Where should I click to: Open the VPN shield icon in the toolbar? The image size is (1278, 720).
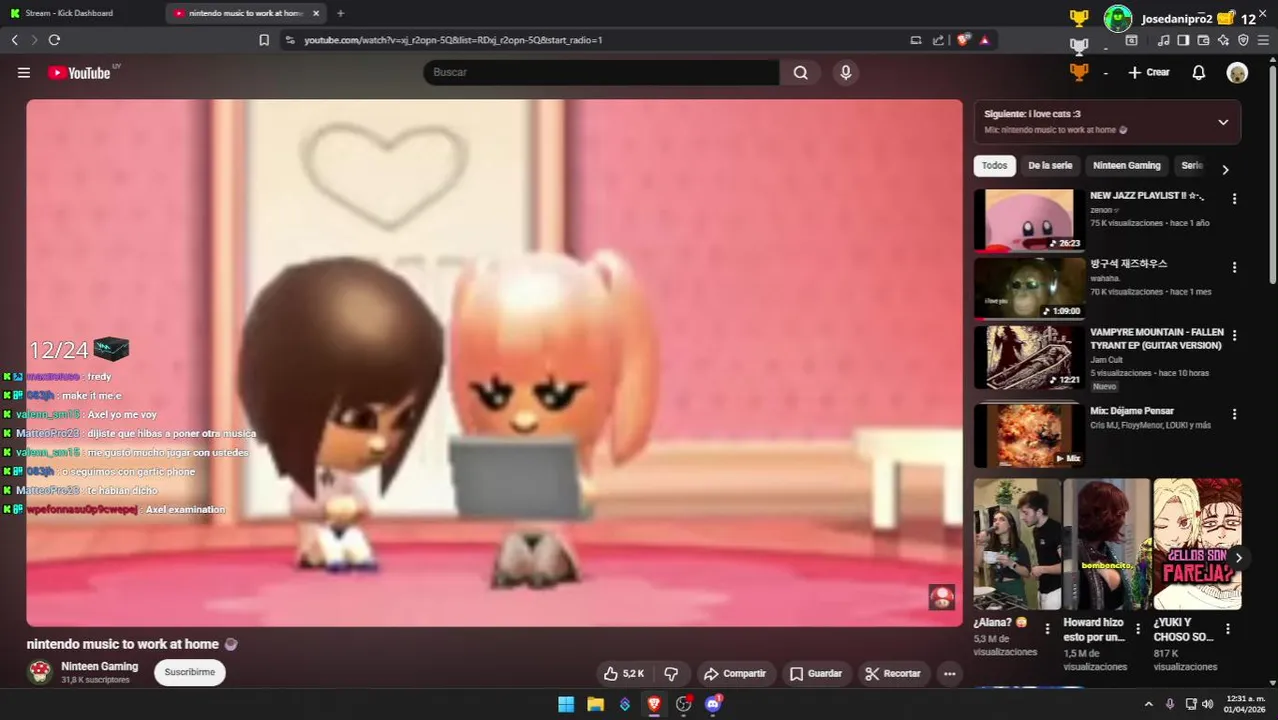1243,40
